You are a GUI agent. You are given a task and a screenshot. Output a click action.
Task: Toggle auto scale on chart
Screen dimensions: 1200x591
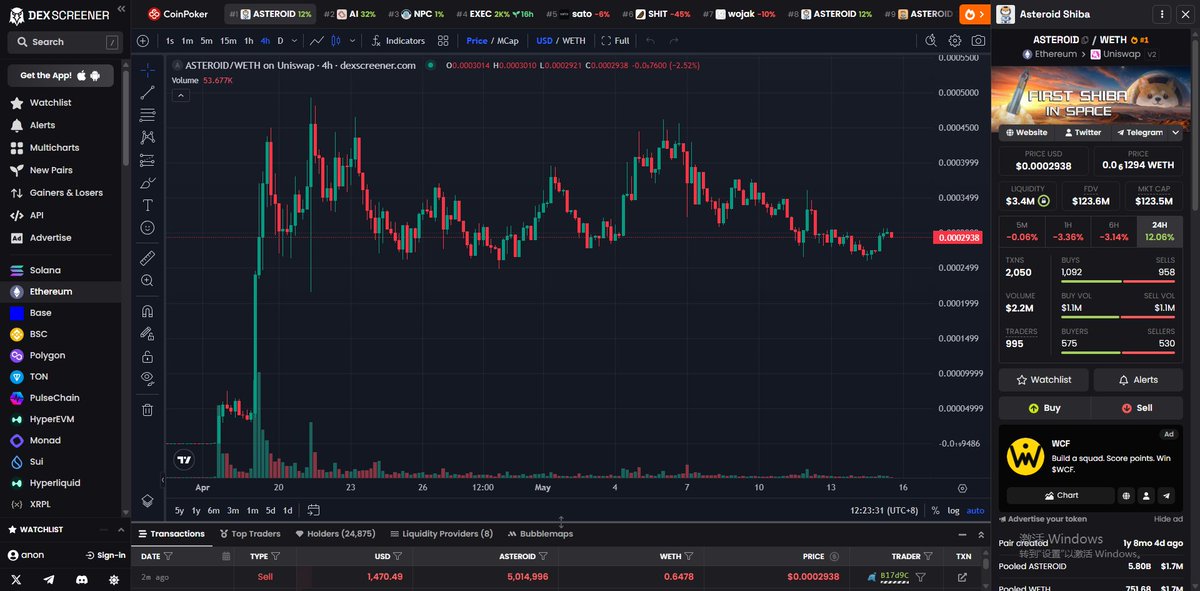click(x=976, y=510)
